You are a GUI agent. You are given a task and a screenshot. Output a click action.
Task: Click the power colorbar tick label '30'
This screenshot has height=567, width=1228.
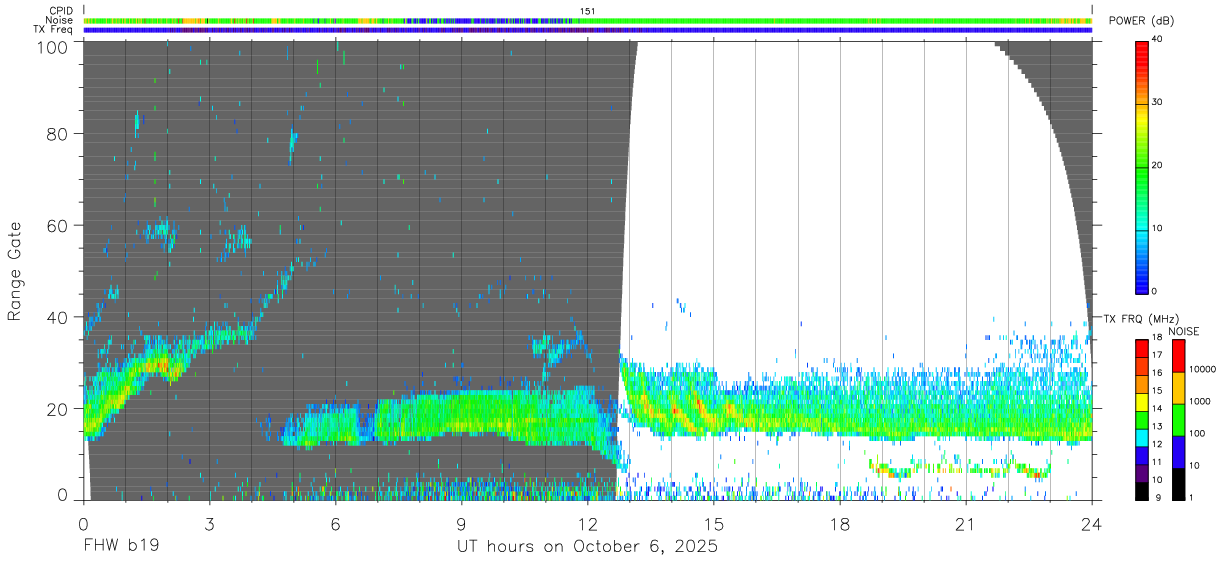[x=1158, y=102]
